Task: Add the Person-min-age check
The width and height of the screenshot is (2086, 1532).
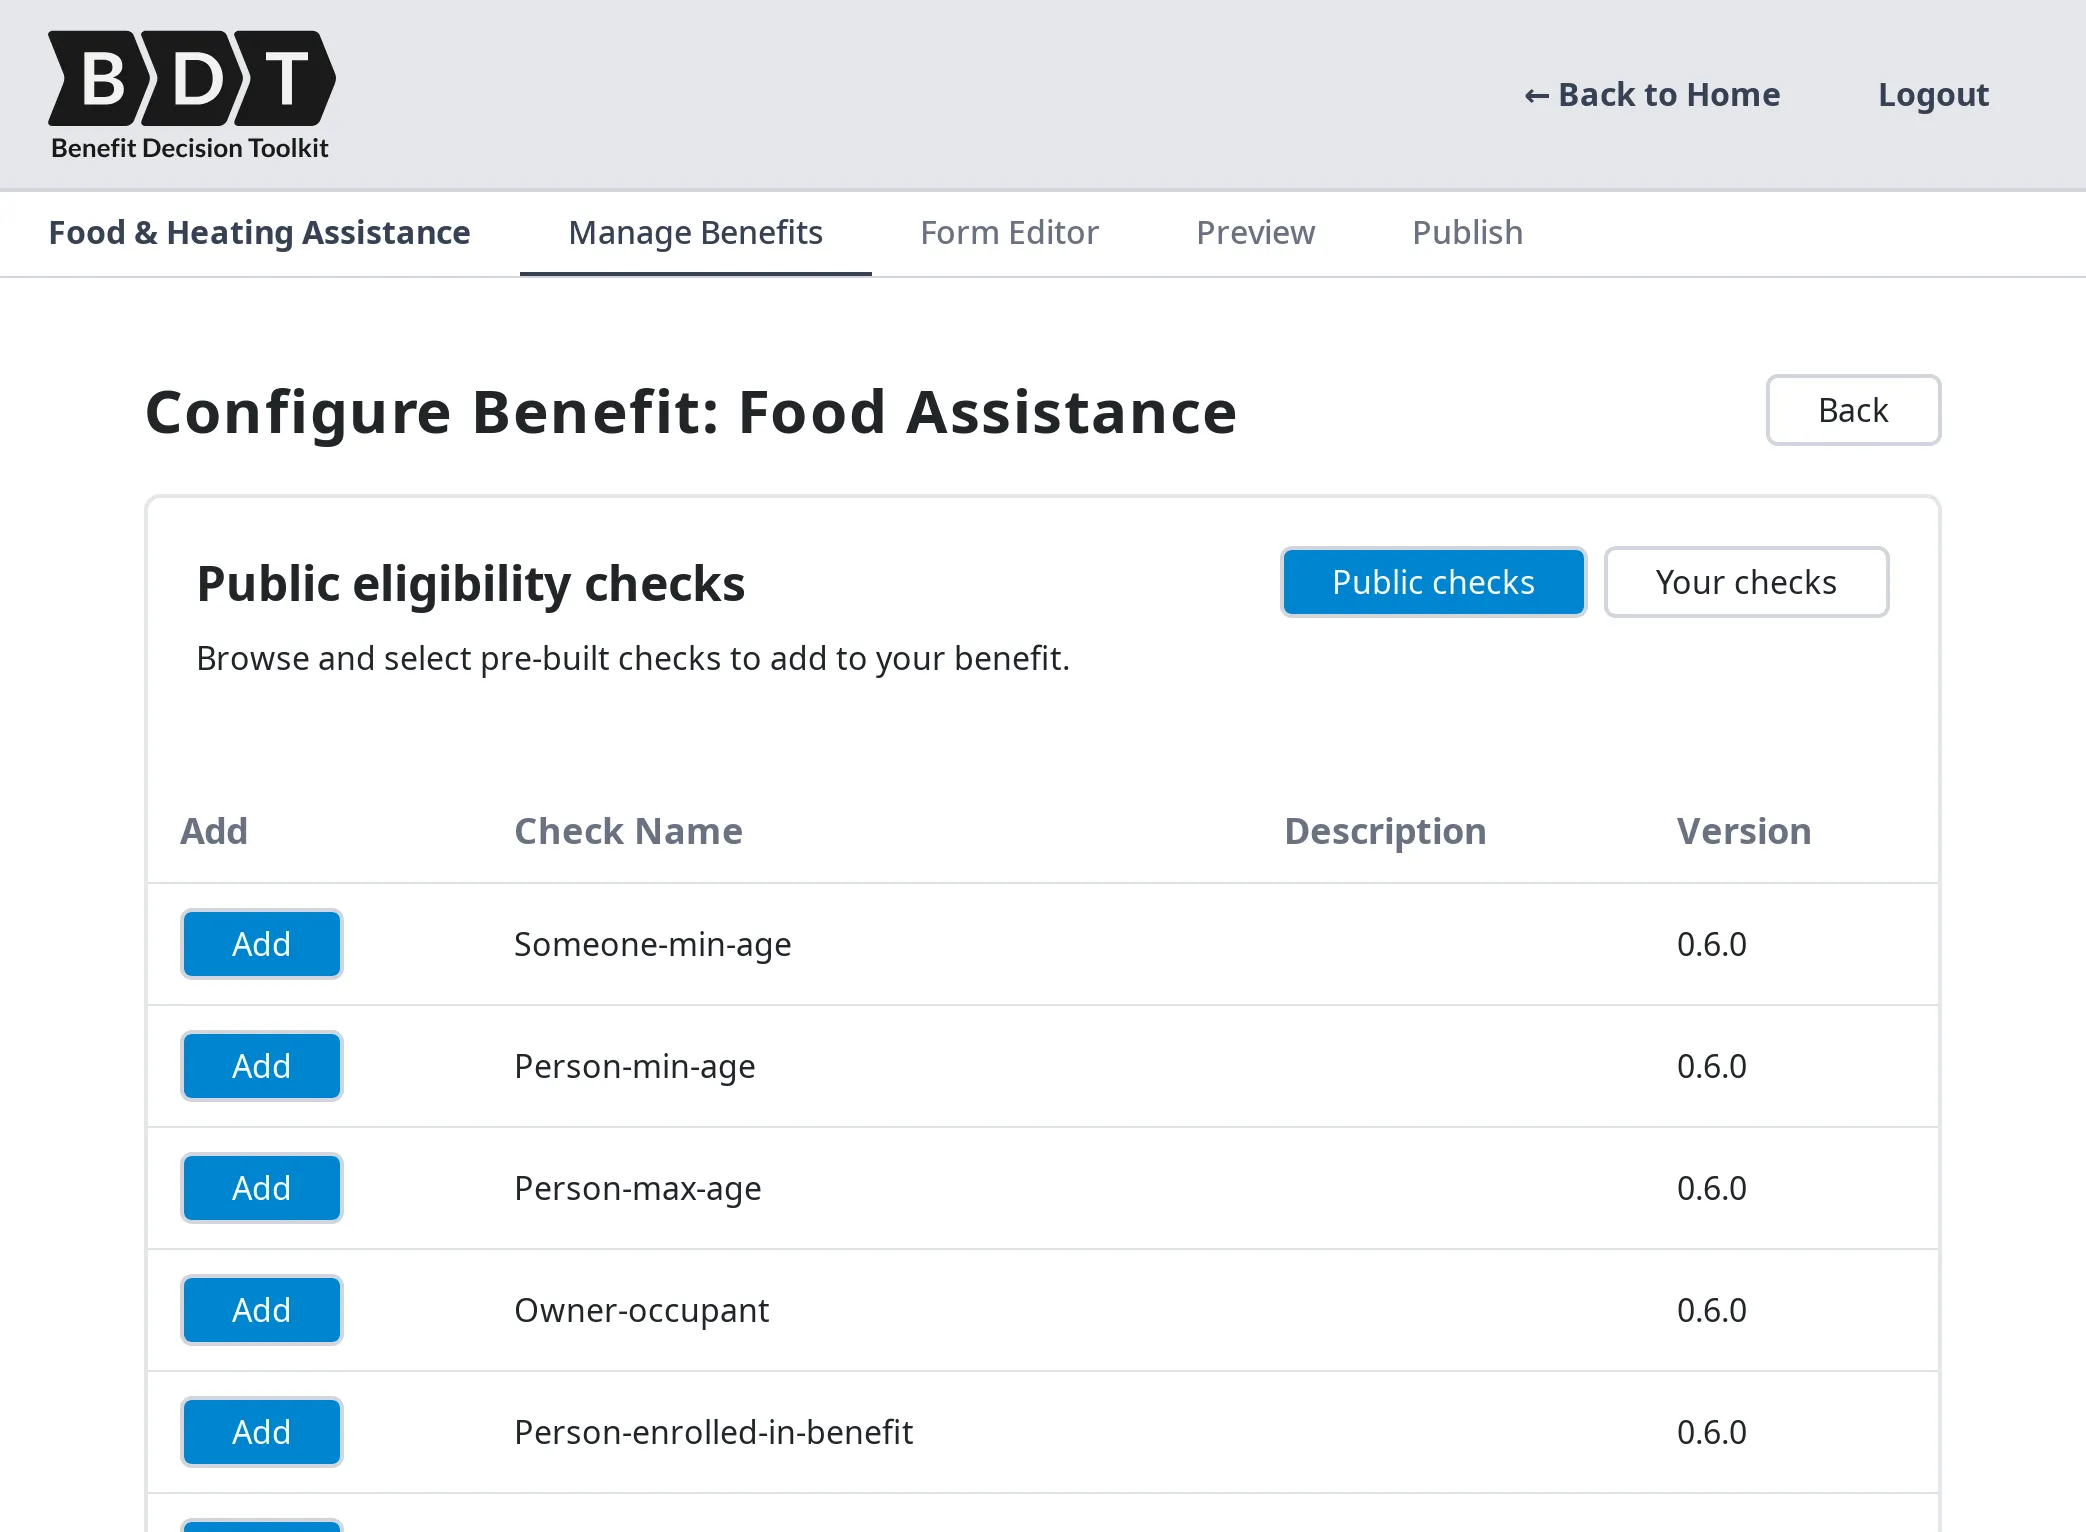Action: 261,1066
